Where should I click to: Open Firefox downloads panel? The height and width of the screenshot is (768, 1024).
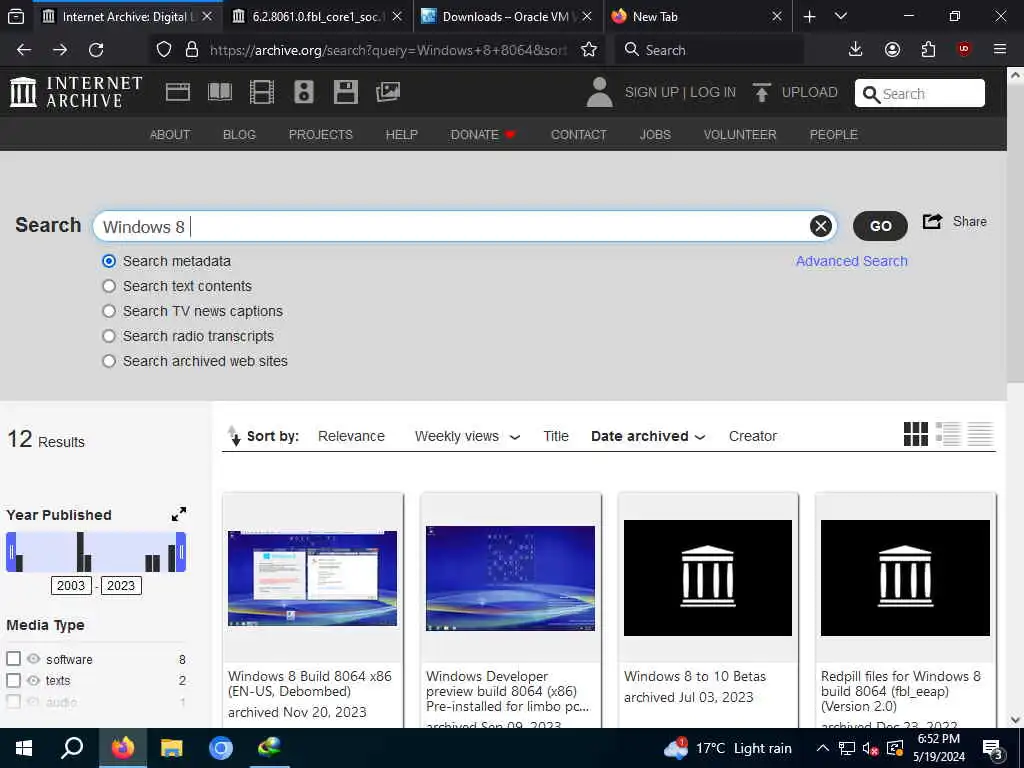856,50
